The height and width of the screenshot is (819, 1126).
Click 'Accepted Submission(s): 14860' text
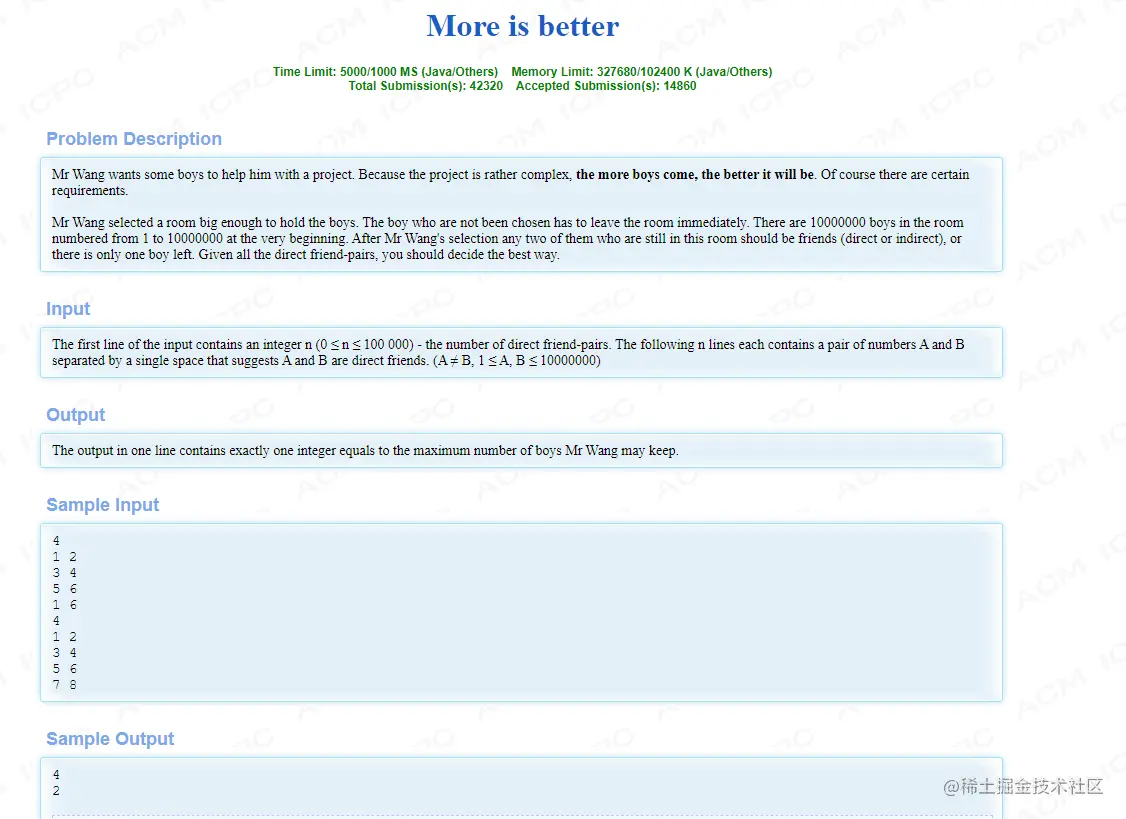click(x=605, y=86)
